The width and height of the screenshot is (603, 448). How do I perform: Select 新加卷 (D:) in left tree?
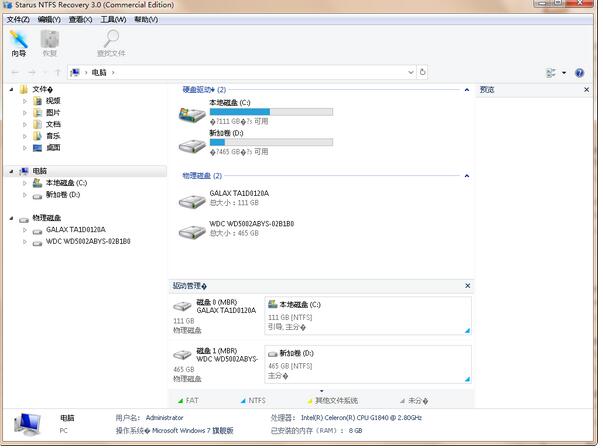click(63, 195)
